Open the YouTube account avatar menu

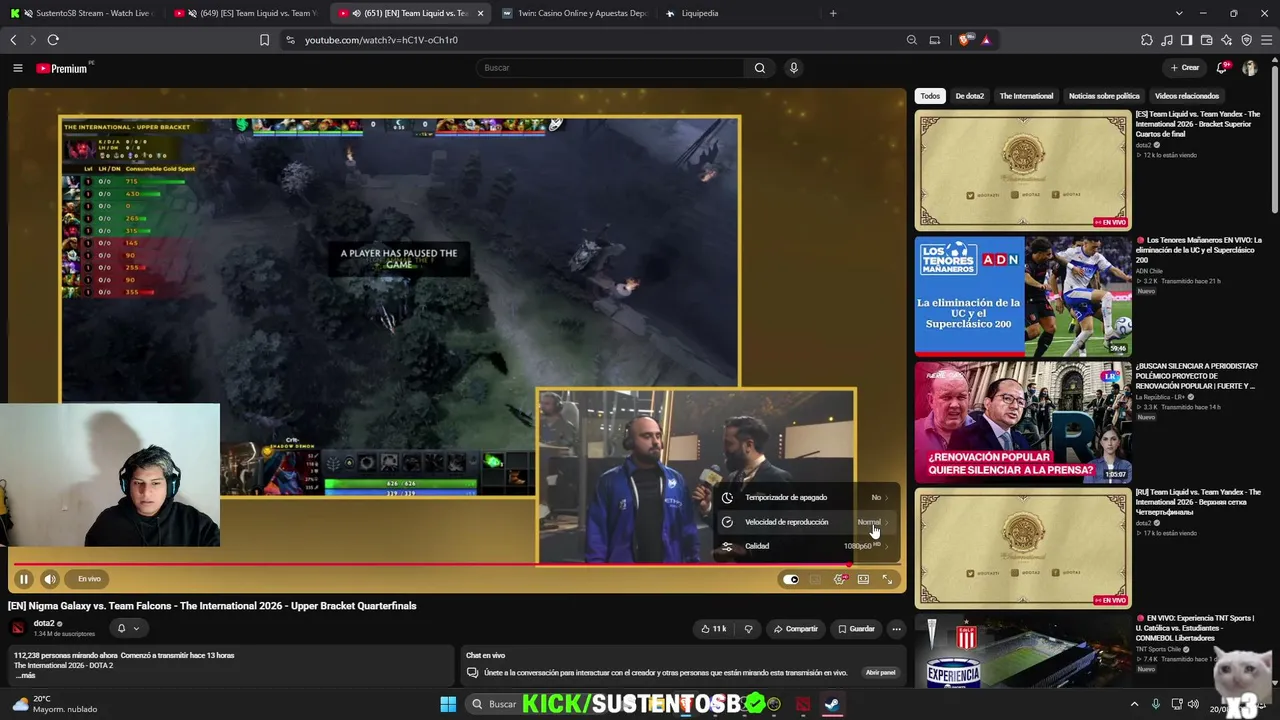point(1249,68)
